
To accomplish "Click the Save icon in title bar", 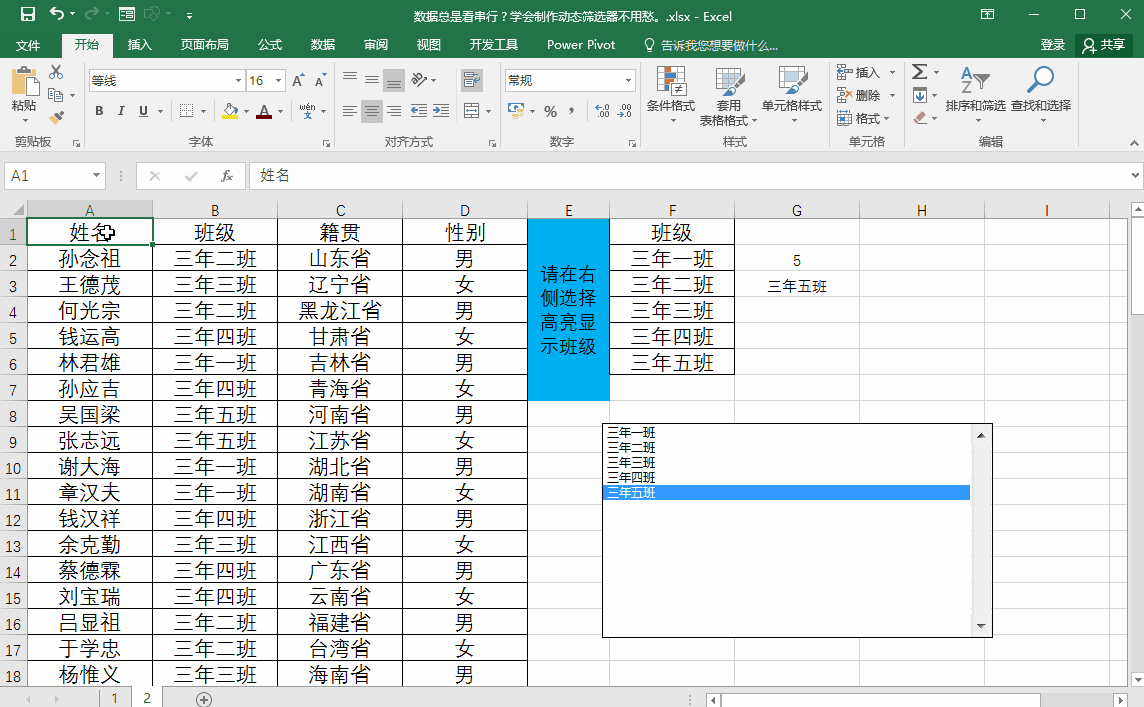I will click(28, 14).
